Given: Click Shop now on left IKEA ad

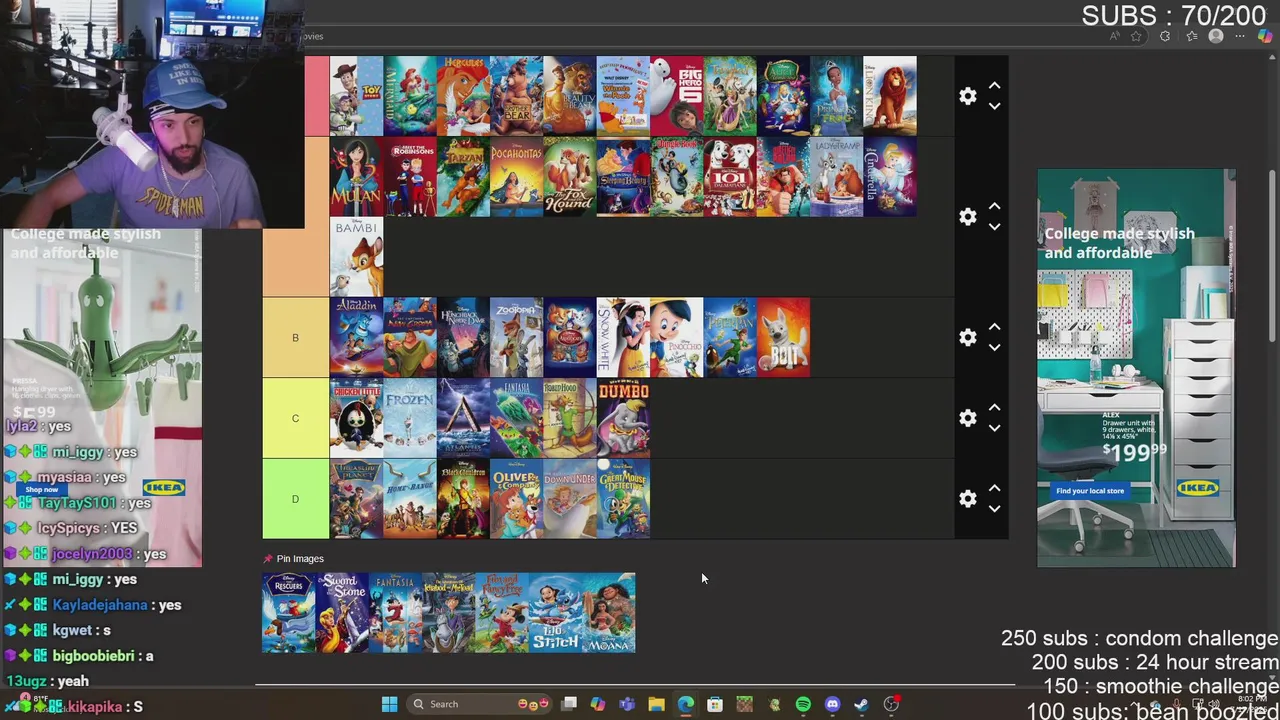Looking at the screenshot, I should coord(42,489).
